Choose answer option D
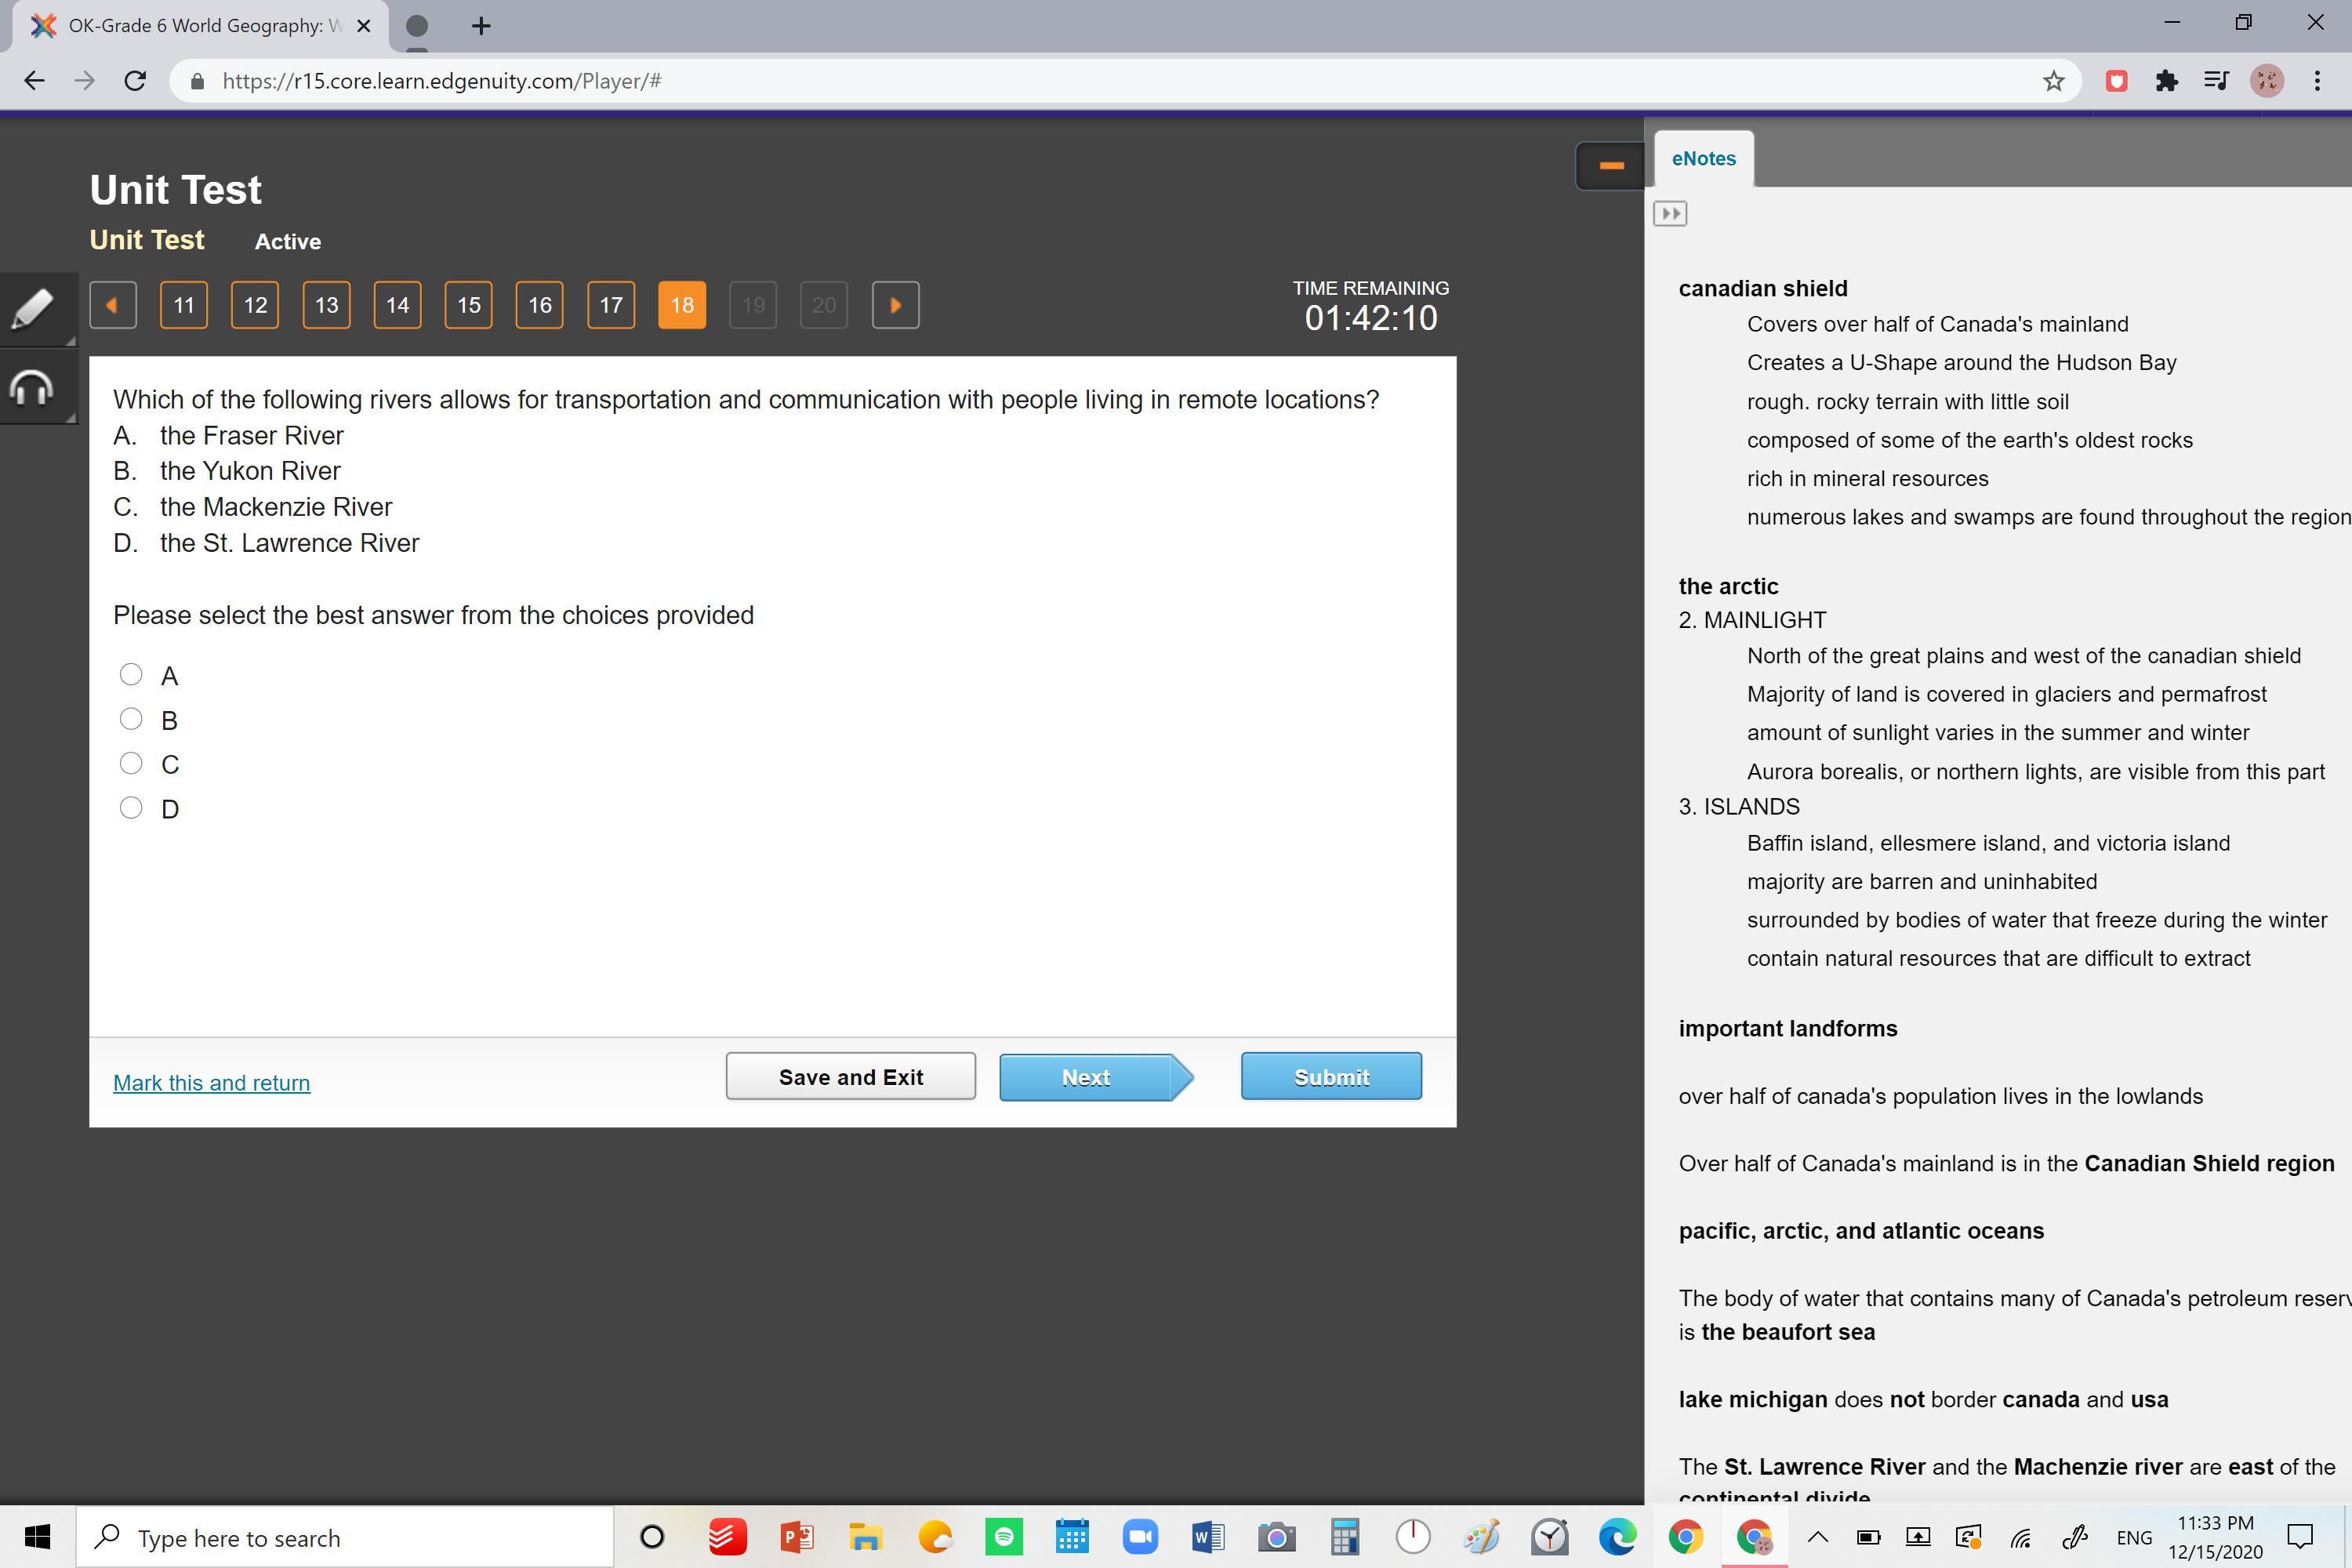 (x=131, y=808)
